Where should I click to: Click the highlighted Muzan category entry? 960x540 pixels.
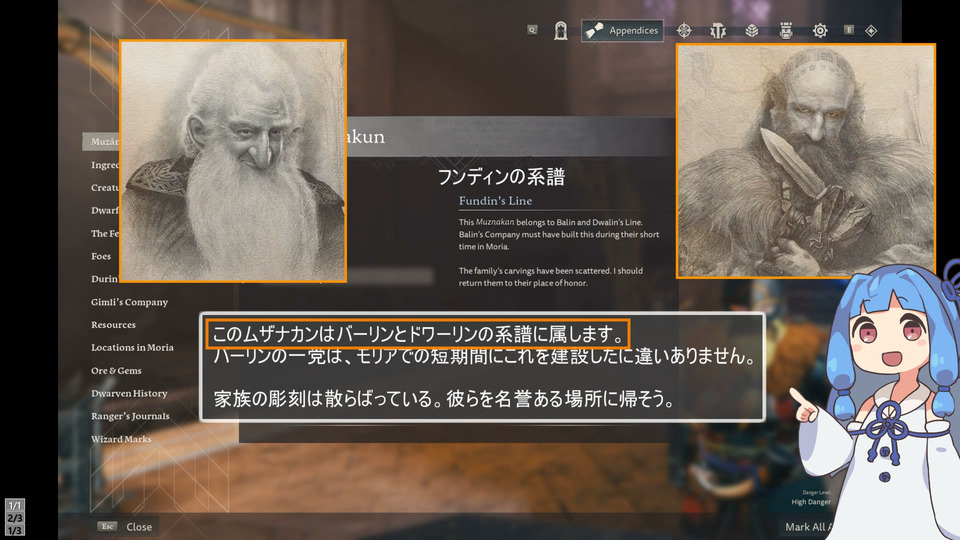[101, 141]
